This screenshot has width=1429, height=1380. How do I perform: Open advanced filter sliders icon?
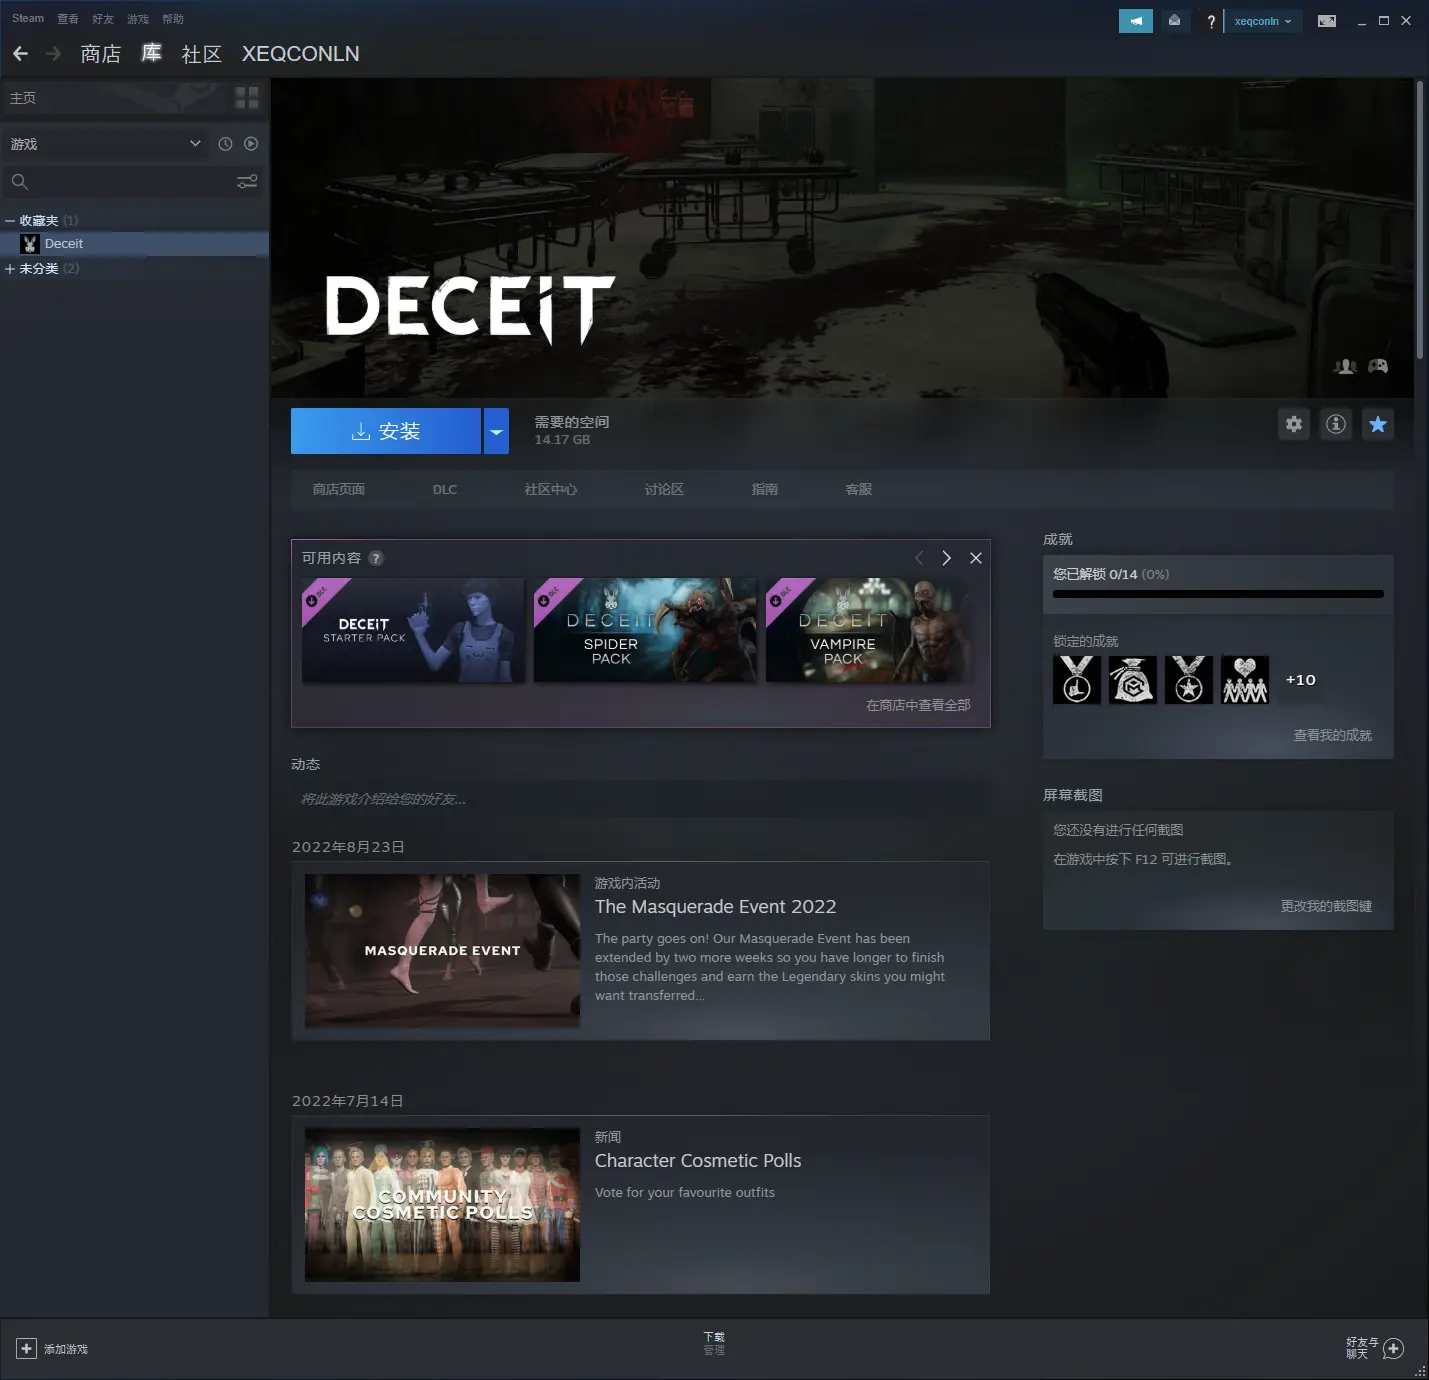point(247,182)
